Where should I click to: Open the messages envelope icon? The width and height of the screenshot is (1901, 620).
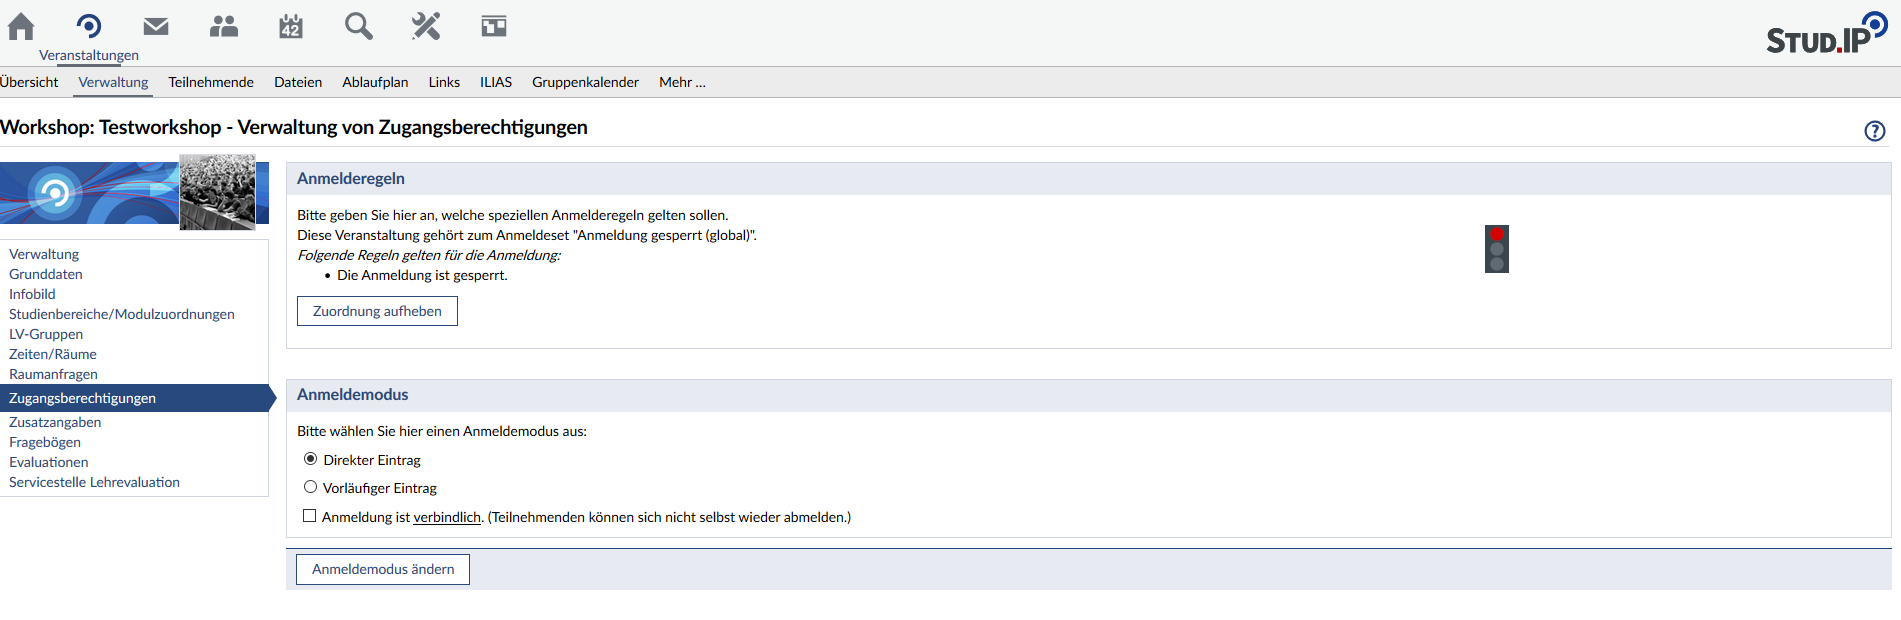pyautogui.click(x=156, y=27)
